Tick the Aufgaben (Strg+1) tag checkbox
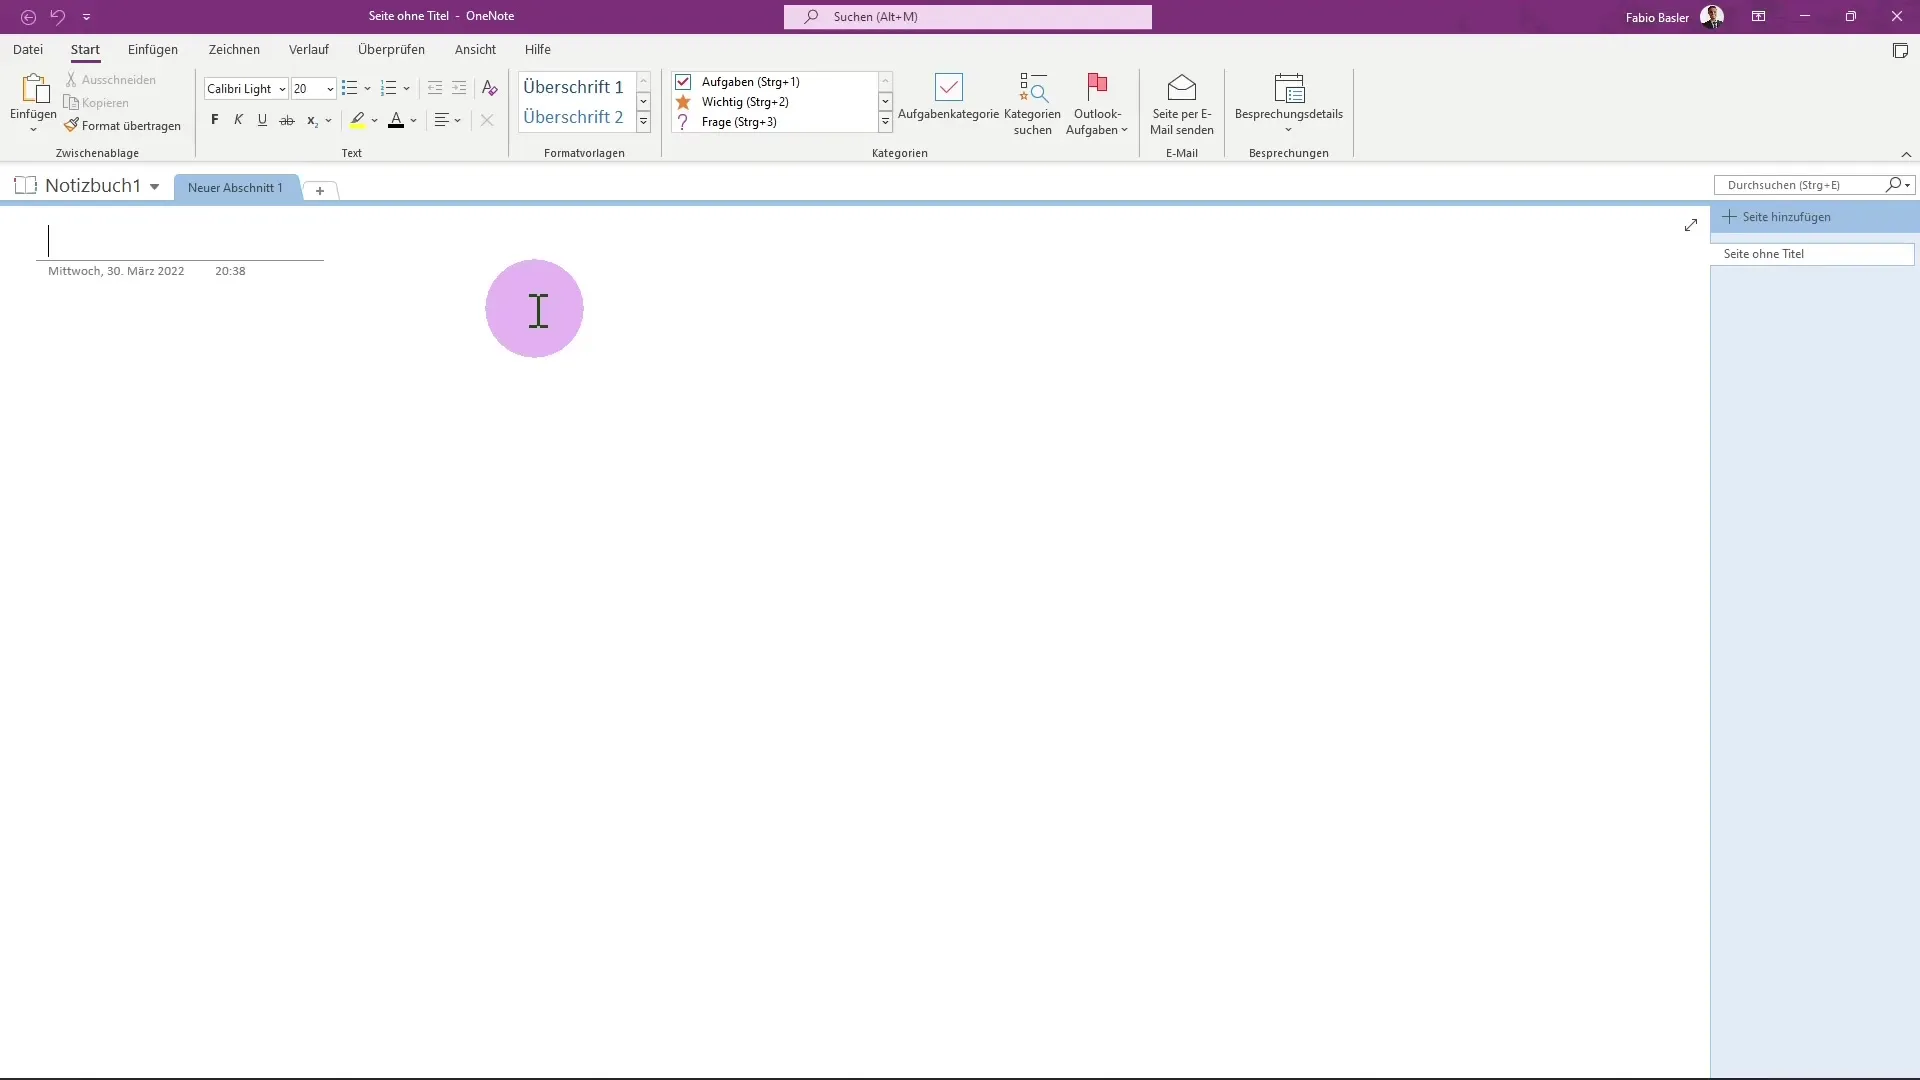This screenshot has height=1080, width=1920. click(683, 82)
